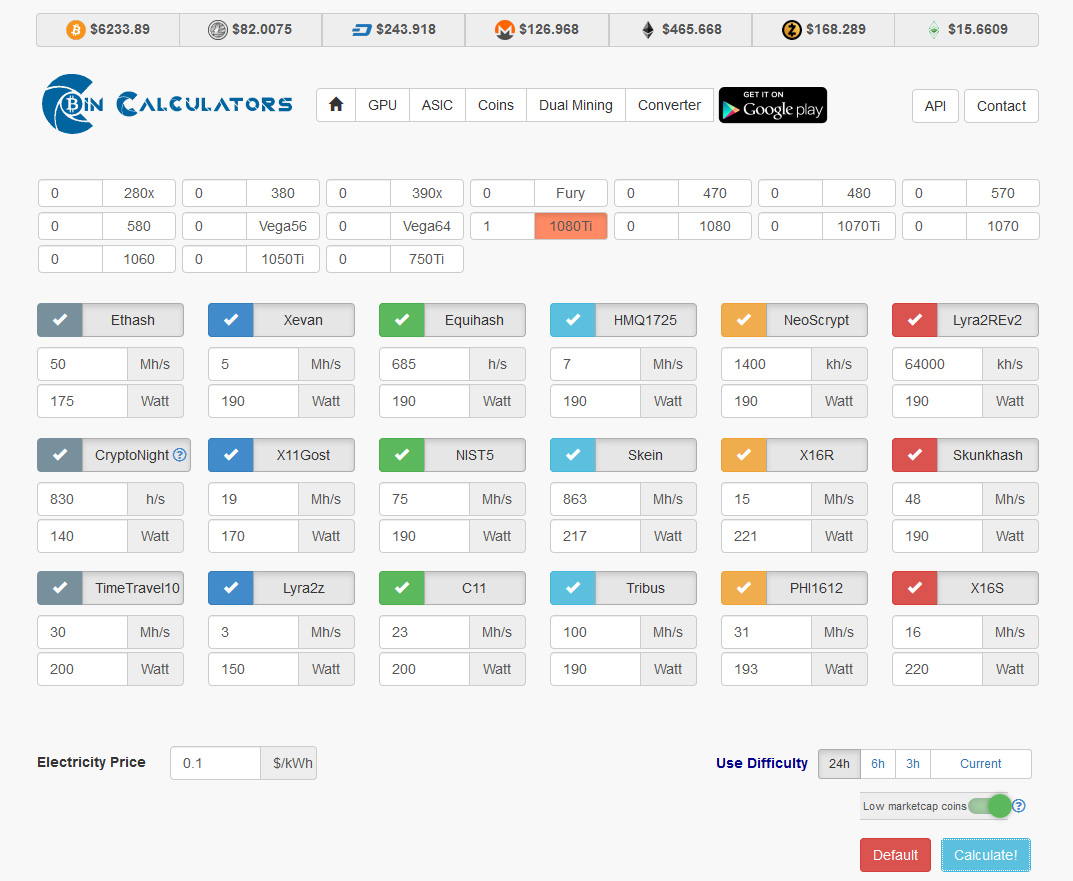Screen dimensions: 1073x881
Task: Click the Coin Calculators logo
Action: [168, 104]
